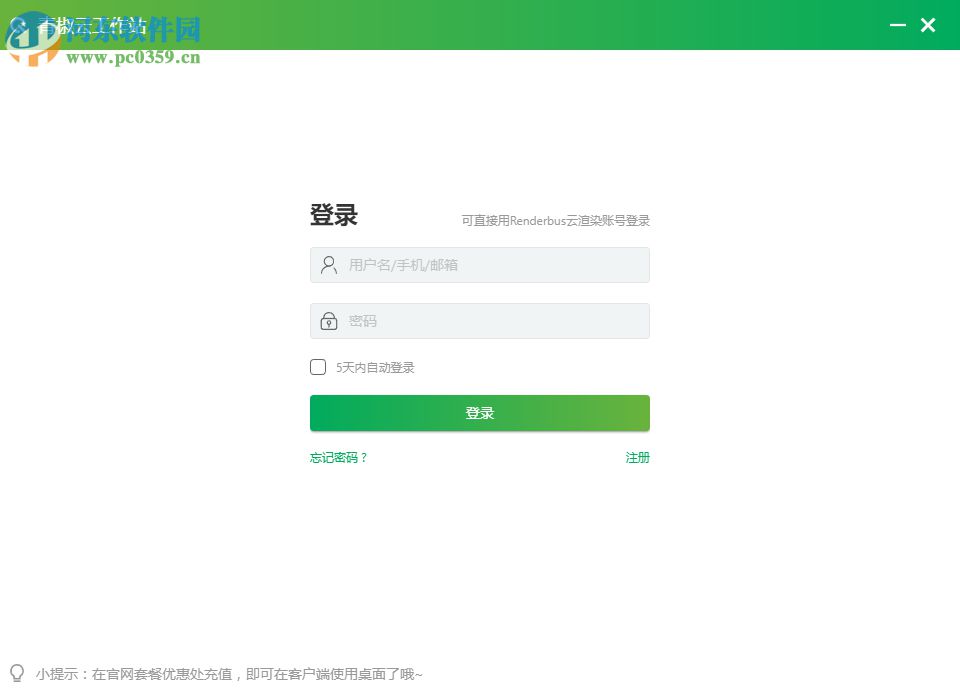The width and height of the screenshot is (960, 690).
Task: Click the user icon in username field
Action: click(x=329, y=265)
